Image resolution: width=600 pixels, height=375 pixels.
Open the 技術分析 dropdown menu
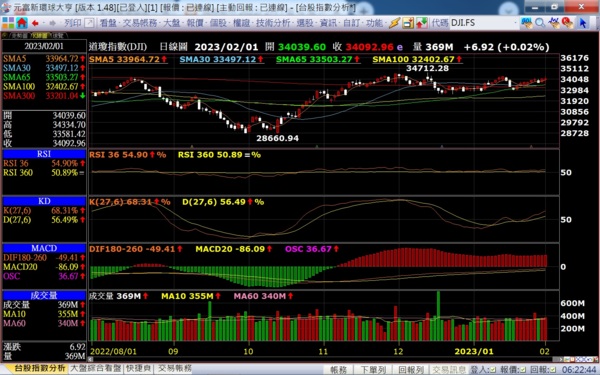coord(274,23)
